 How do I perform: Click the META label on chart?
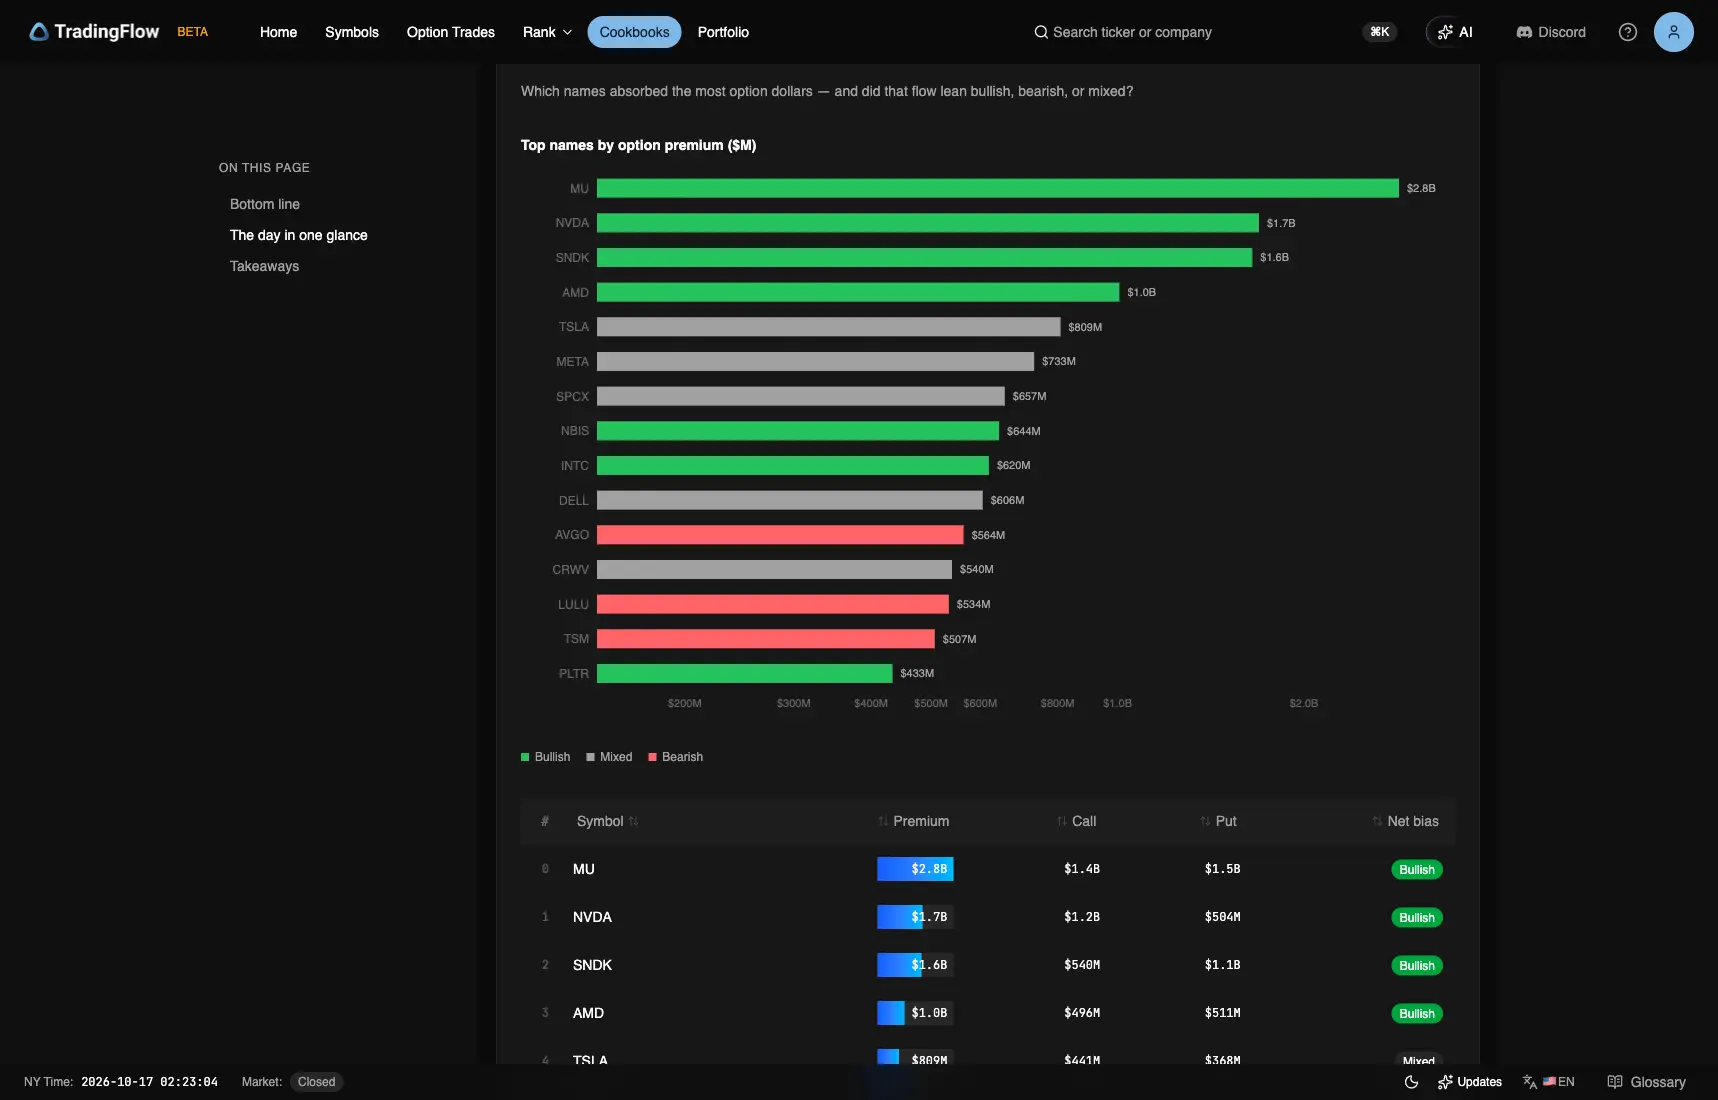[x=572, y=362]
